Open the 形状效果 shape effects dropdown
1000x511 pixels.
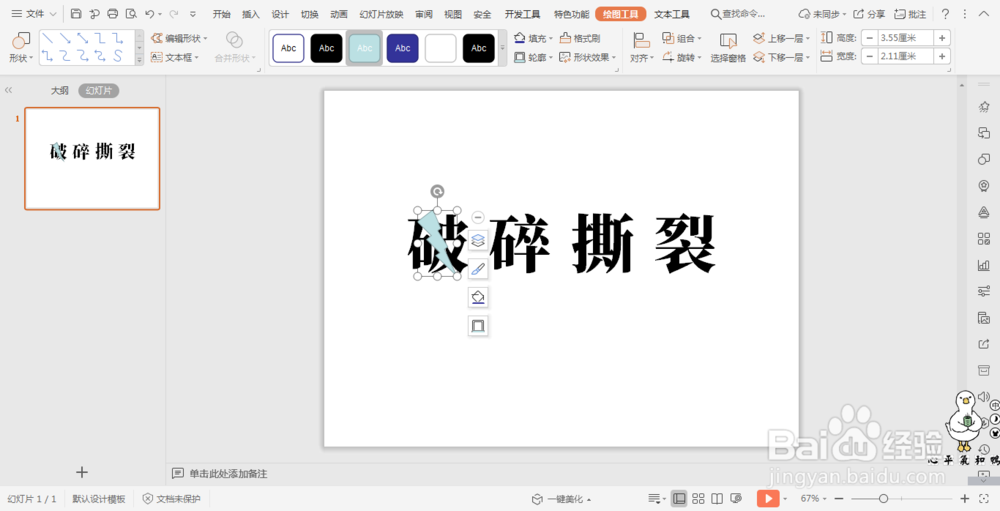pyautogui.click(x=614, y=57)
